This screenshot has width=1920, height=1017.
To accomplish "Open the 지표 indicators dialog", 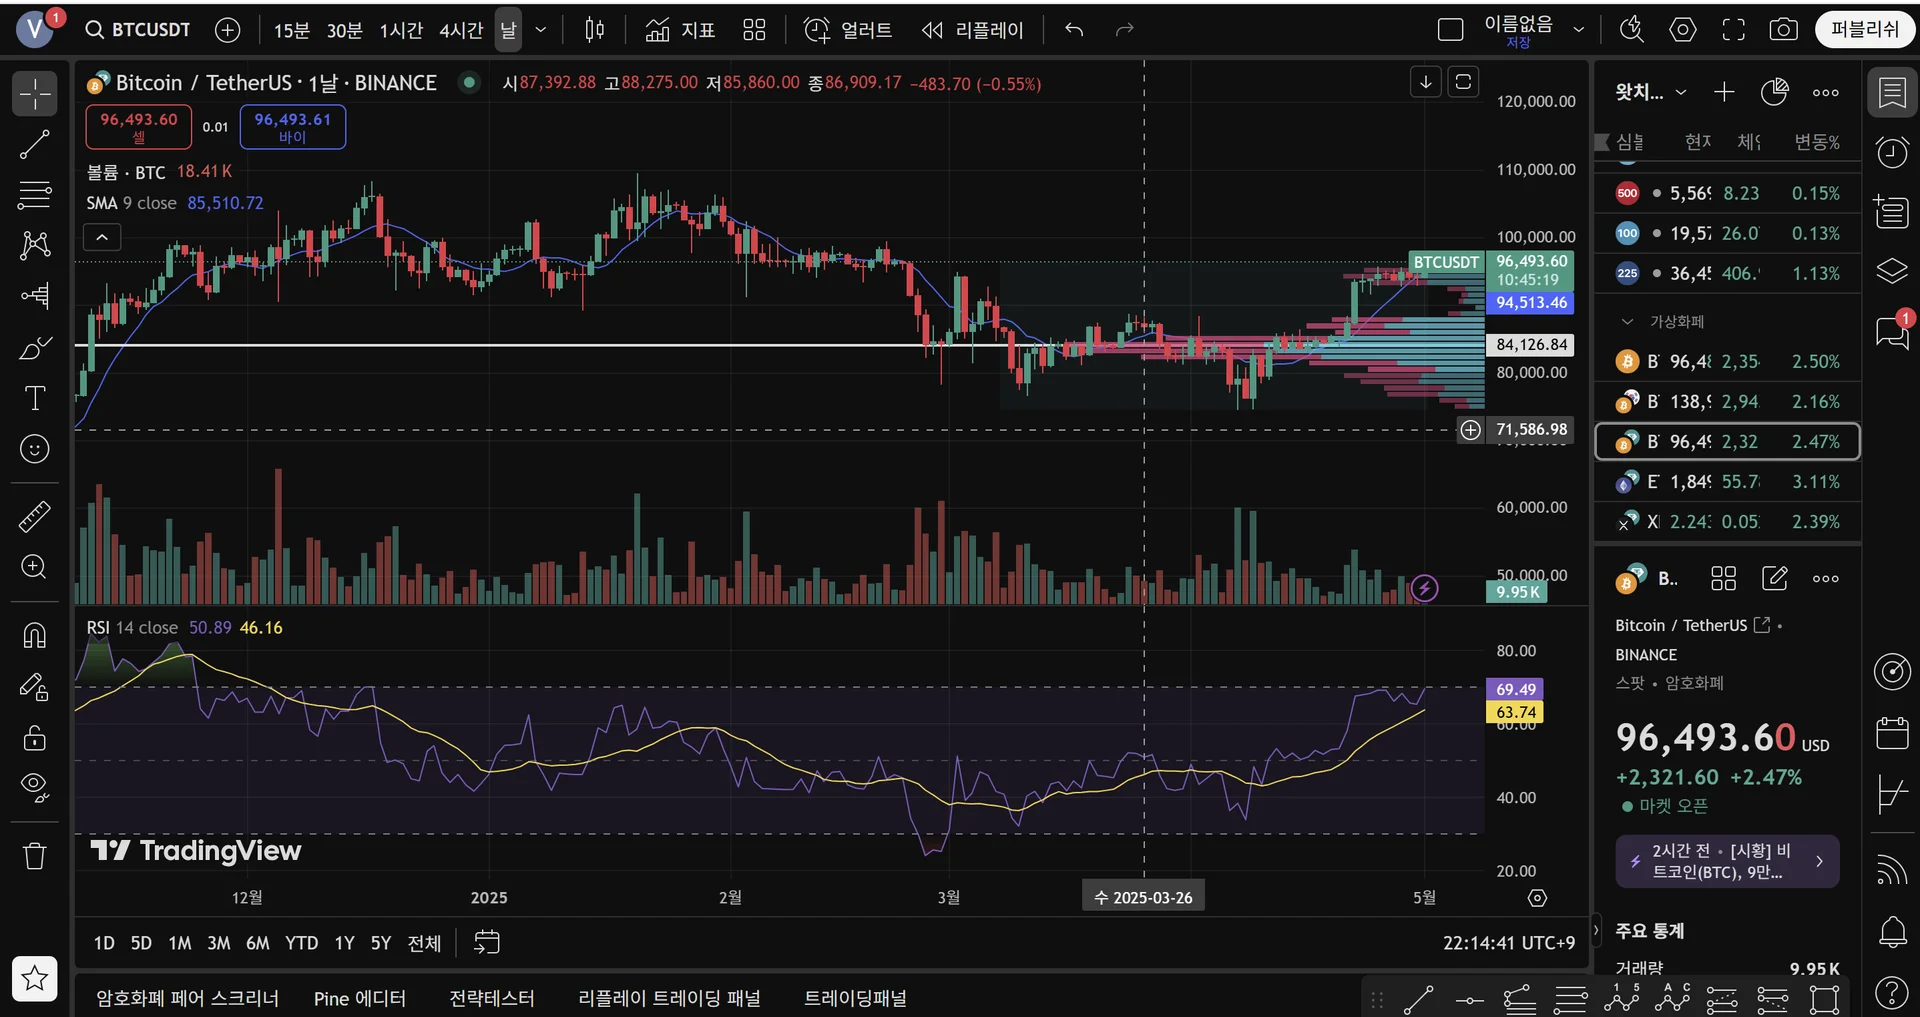I will tap(680, 30).
